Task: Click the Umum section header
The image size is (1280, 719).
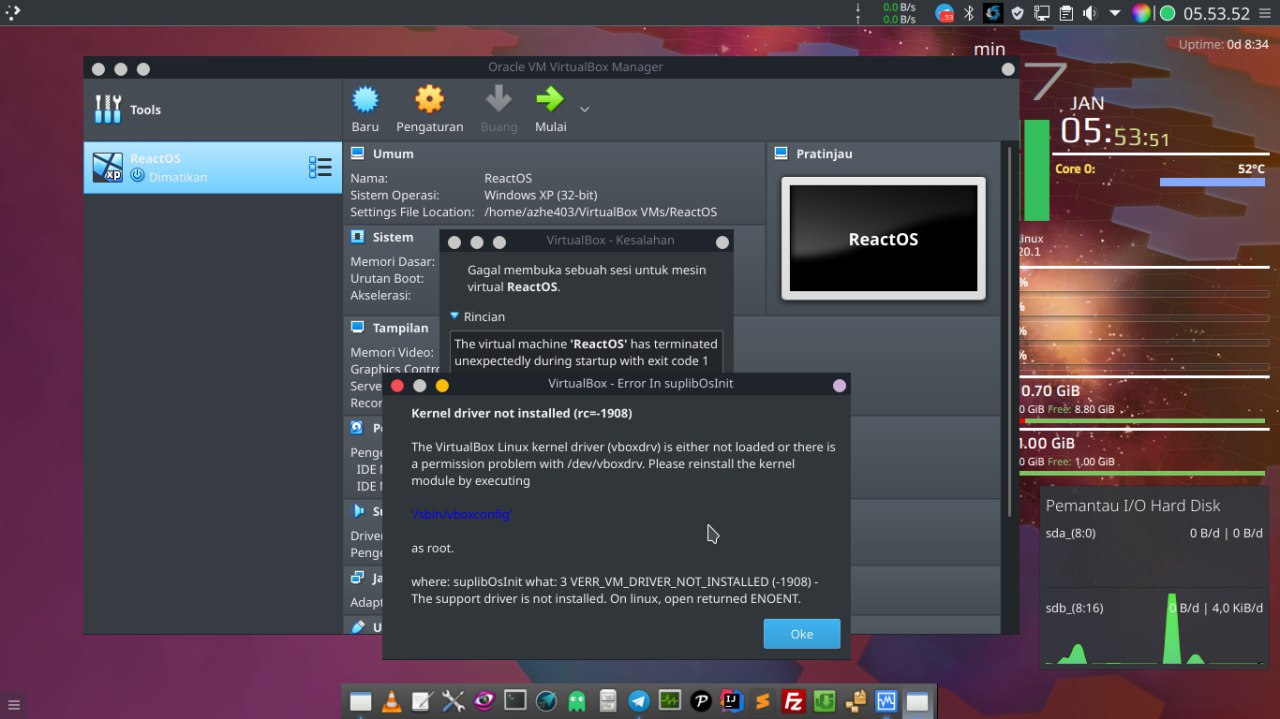Action: (392, 154)
